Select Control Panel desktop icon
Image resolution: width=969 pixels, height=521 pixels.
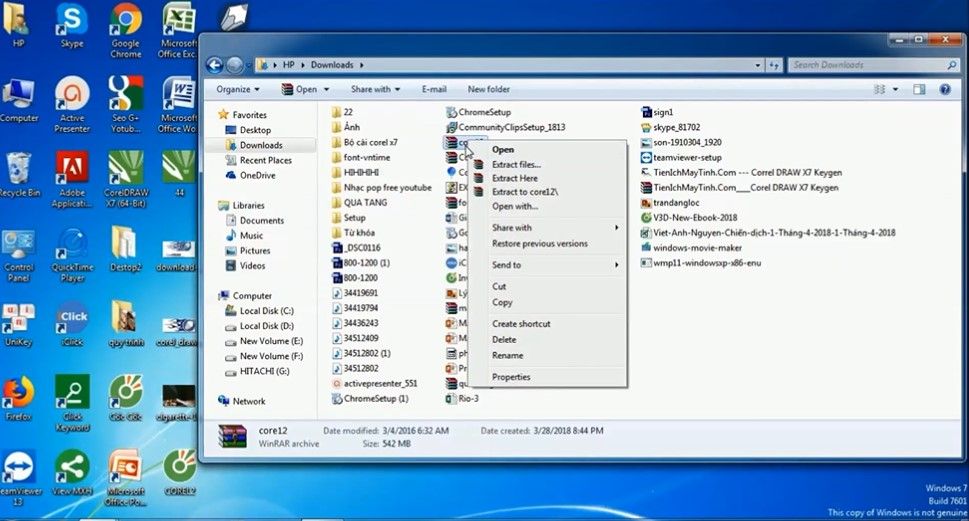point(19,255)
